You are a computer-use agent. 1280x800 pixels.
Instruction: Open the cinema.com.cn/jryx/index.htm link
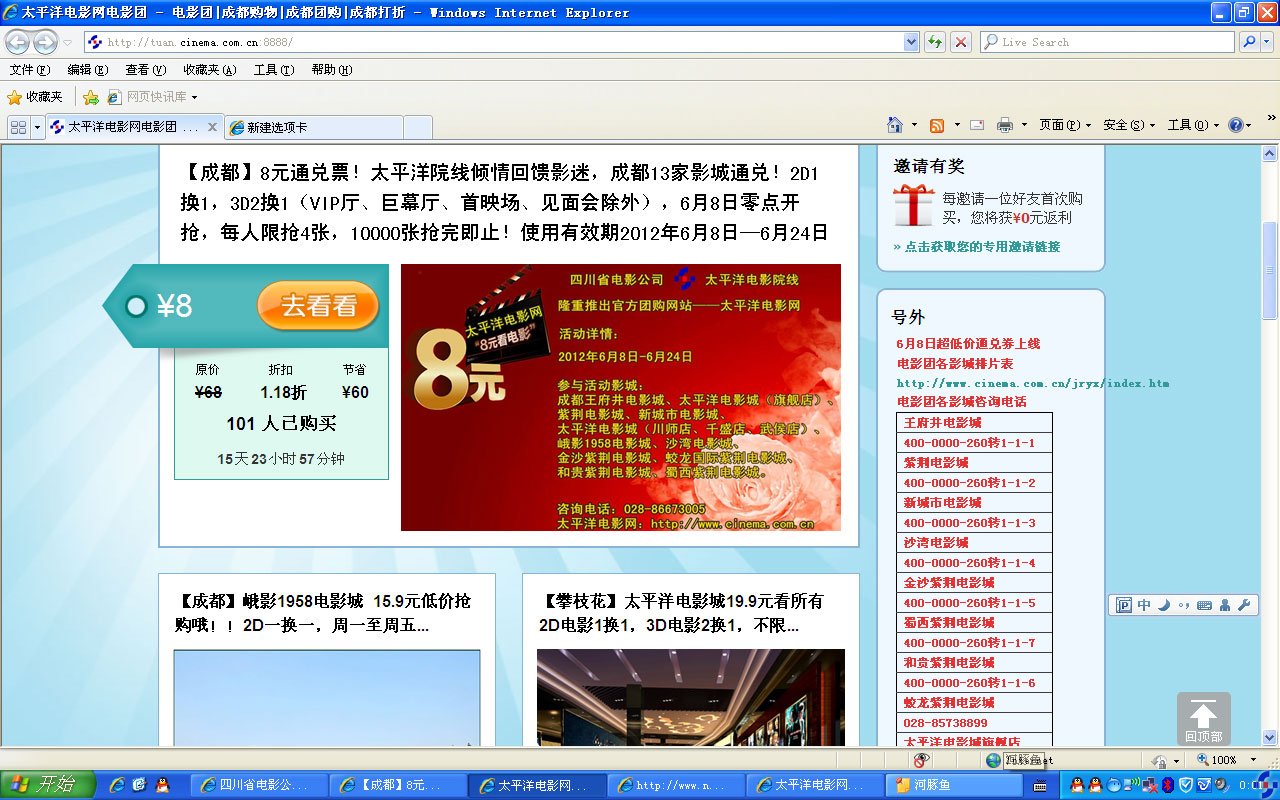[1033, 383]
